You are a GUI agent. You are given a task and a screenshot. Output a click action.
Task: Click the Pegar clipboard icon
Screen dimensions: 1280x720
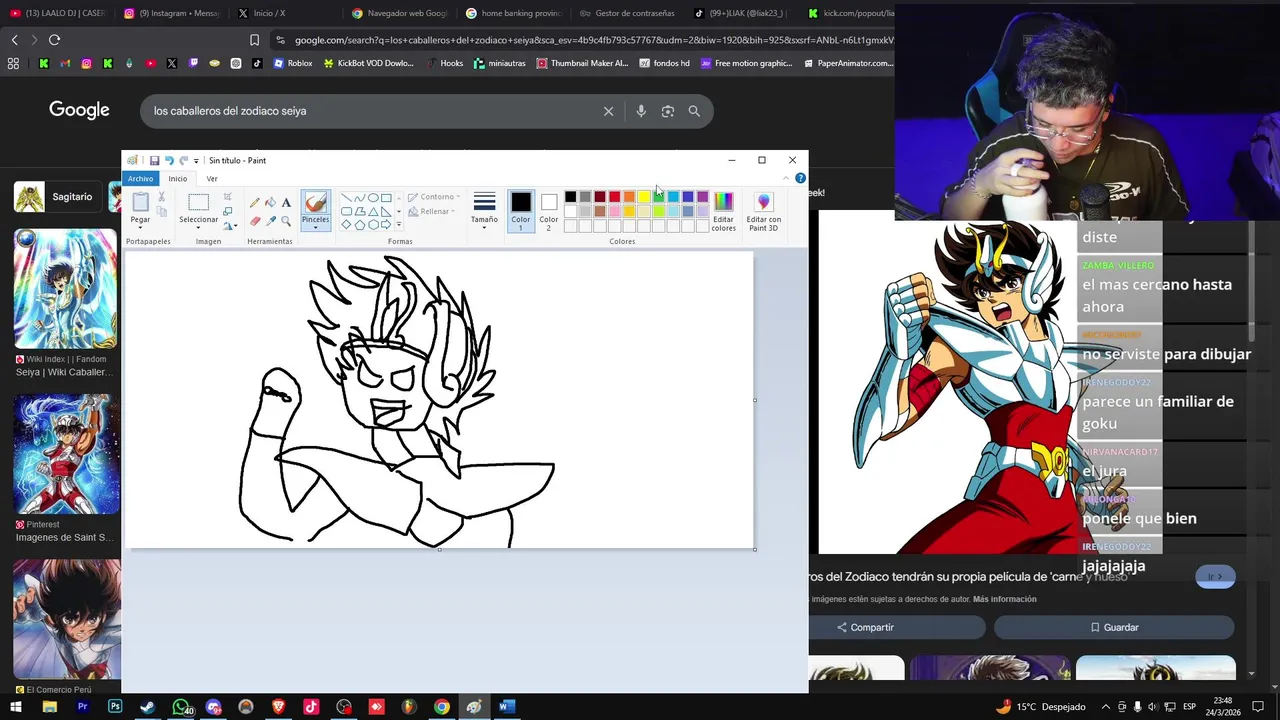pos(140,202)
